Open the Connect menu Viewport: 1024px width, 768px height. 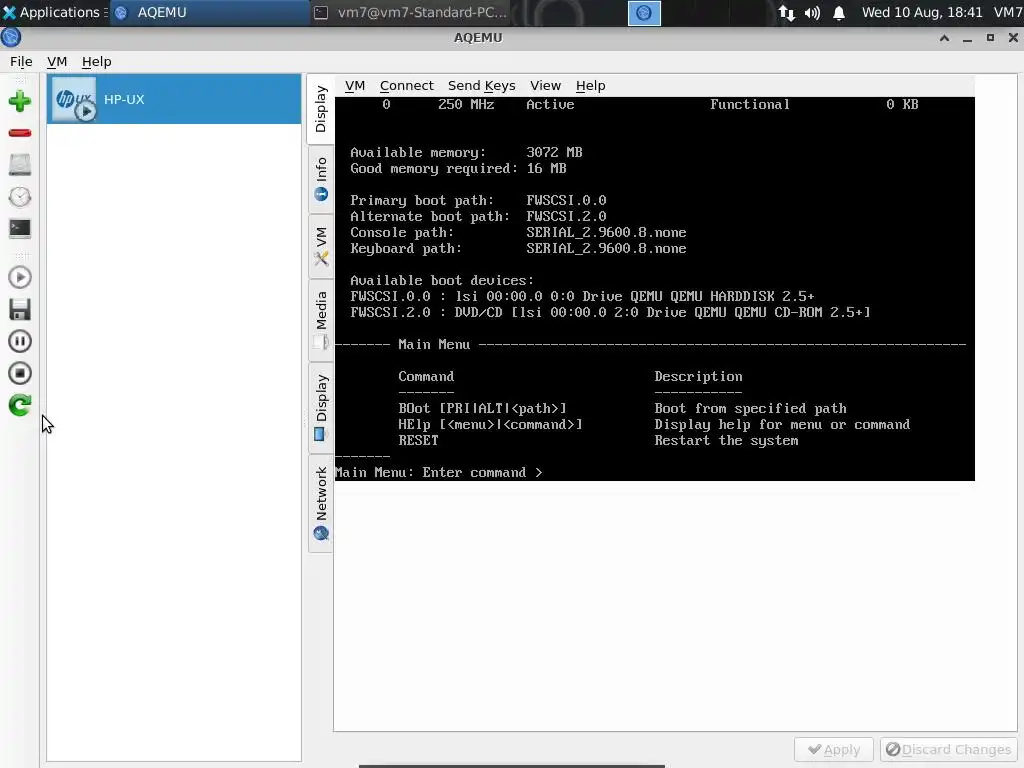tap(406, 86)
